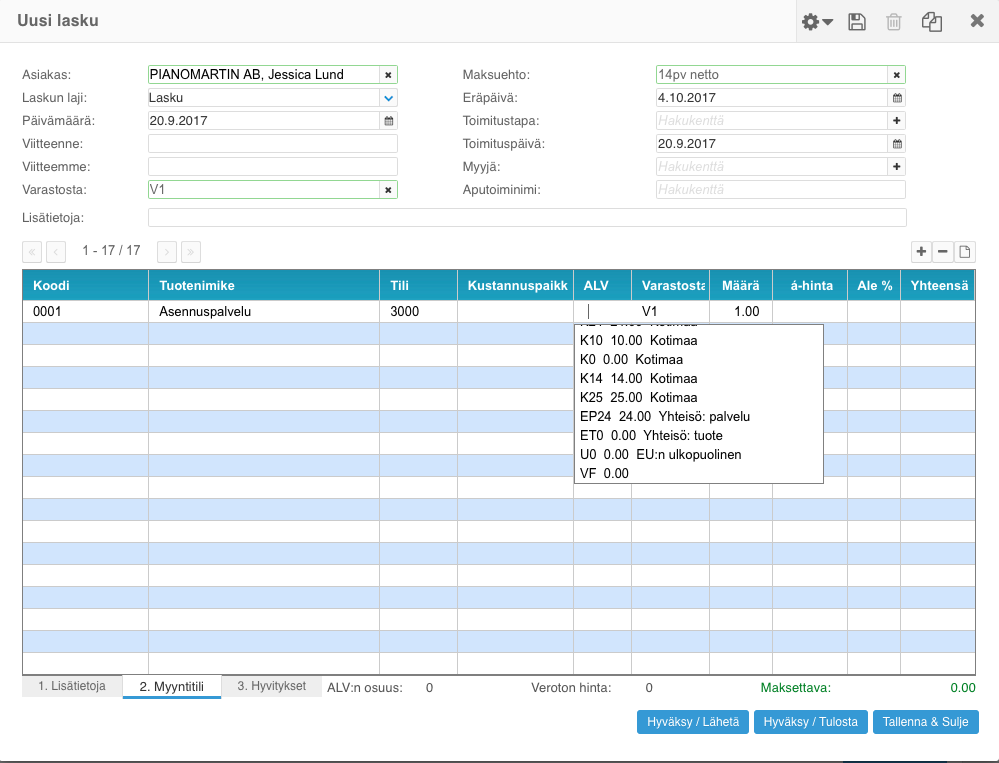Go to first page of rows
The height and width of the screenshot is (763, 999).
[x=32, y=252]
